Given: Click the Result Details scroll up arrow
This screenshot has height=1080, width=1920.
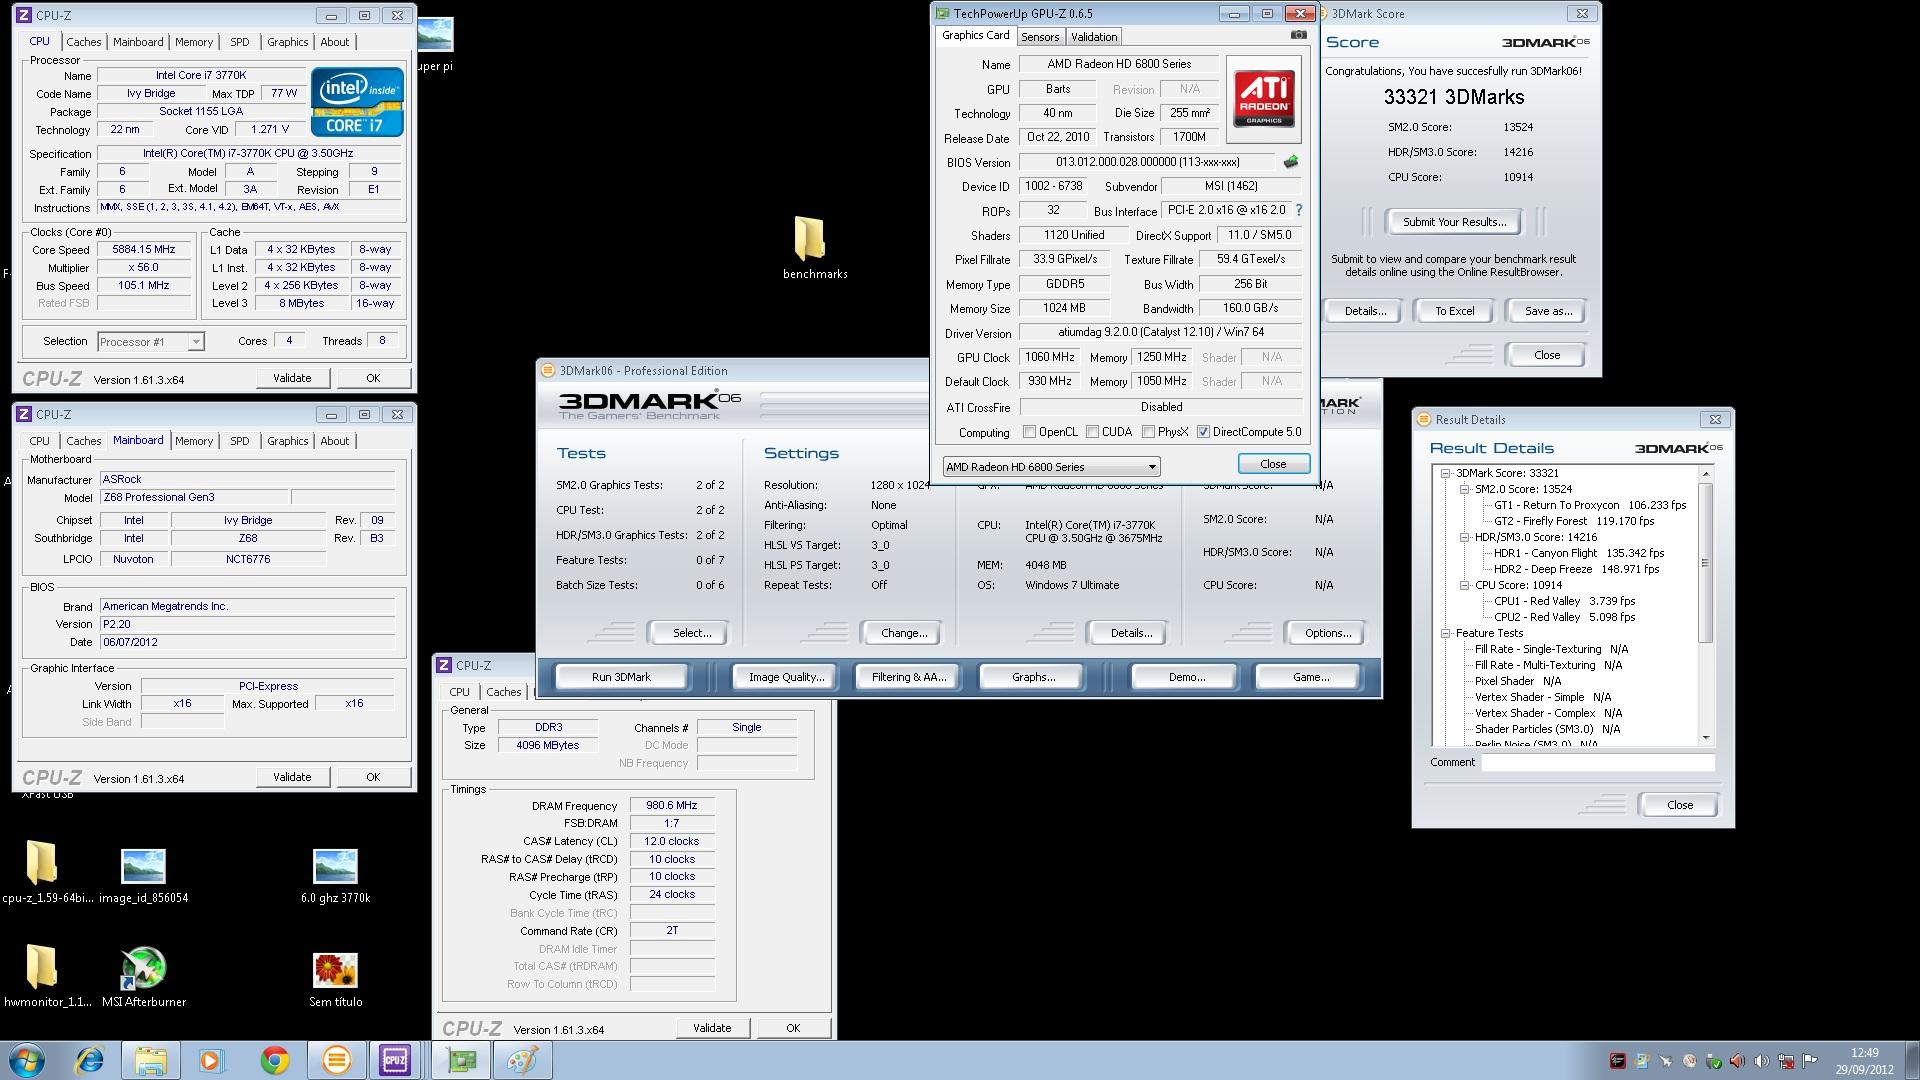Looking at the screenshot, I should tap(1706, 474).
